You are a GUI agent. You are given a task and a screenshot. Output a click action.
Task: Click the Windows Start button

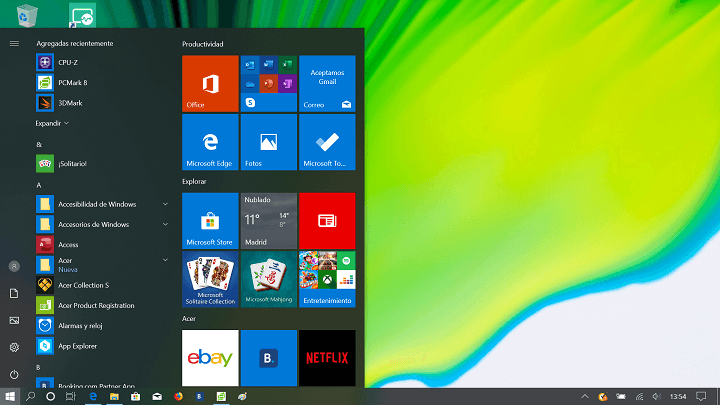10,396
